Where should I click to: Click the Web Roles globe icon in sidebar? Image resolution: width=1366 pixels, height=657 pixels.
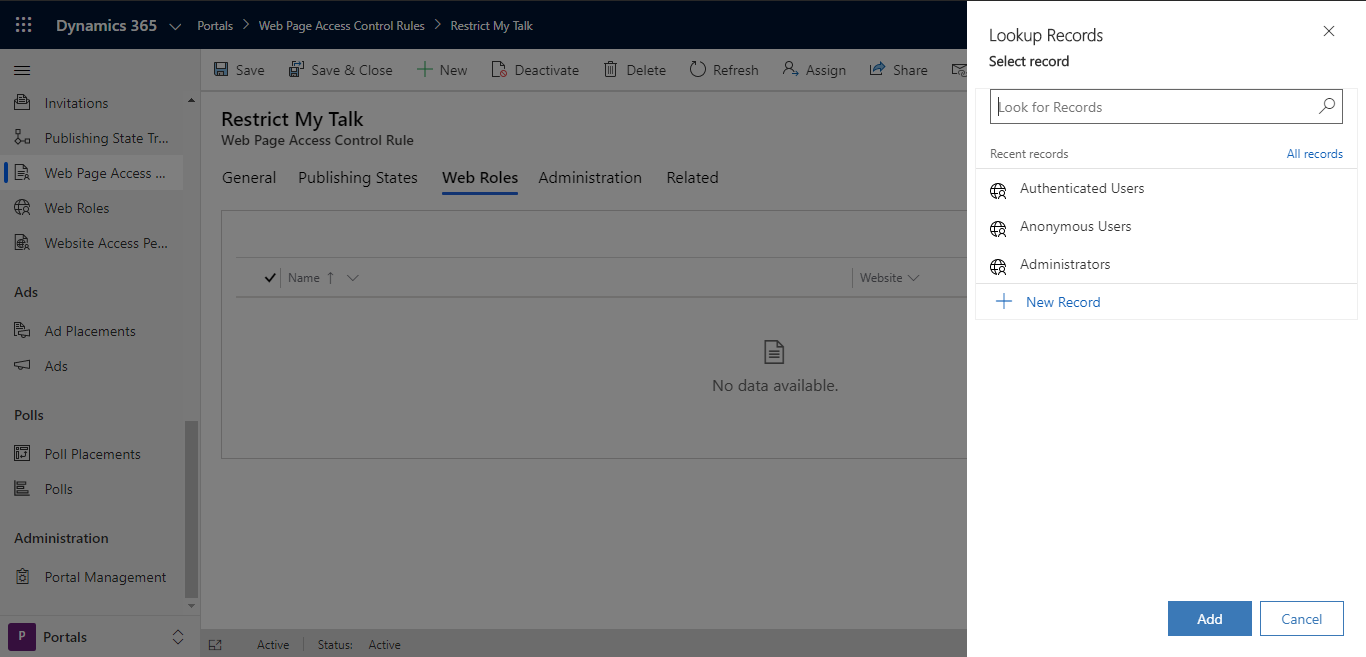22,208
